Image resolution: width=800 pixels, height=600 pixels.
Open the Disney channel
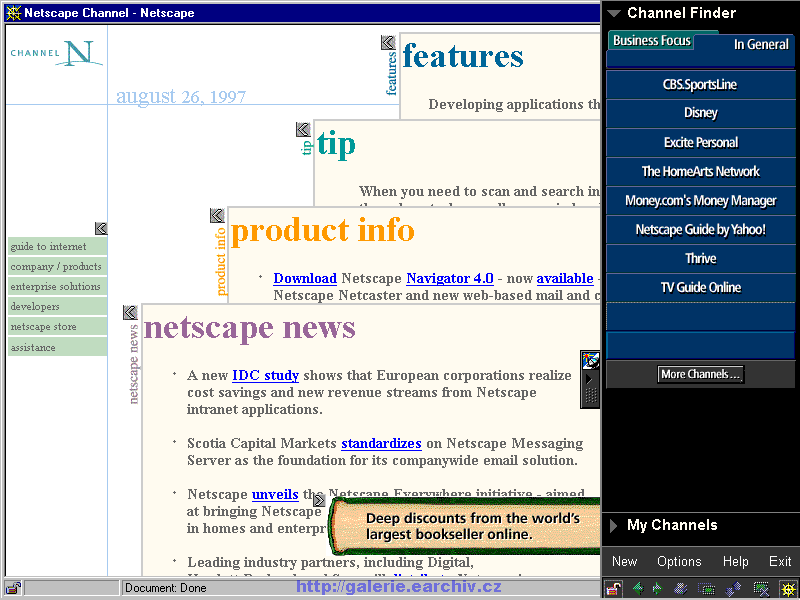700,113
